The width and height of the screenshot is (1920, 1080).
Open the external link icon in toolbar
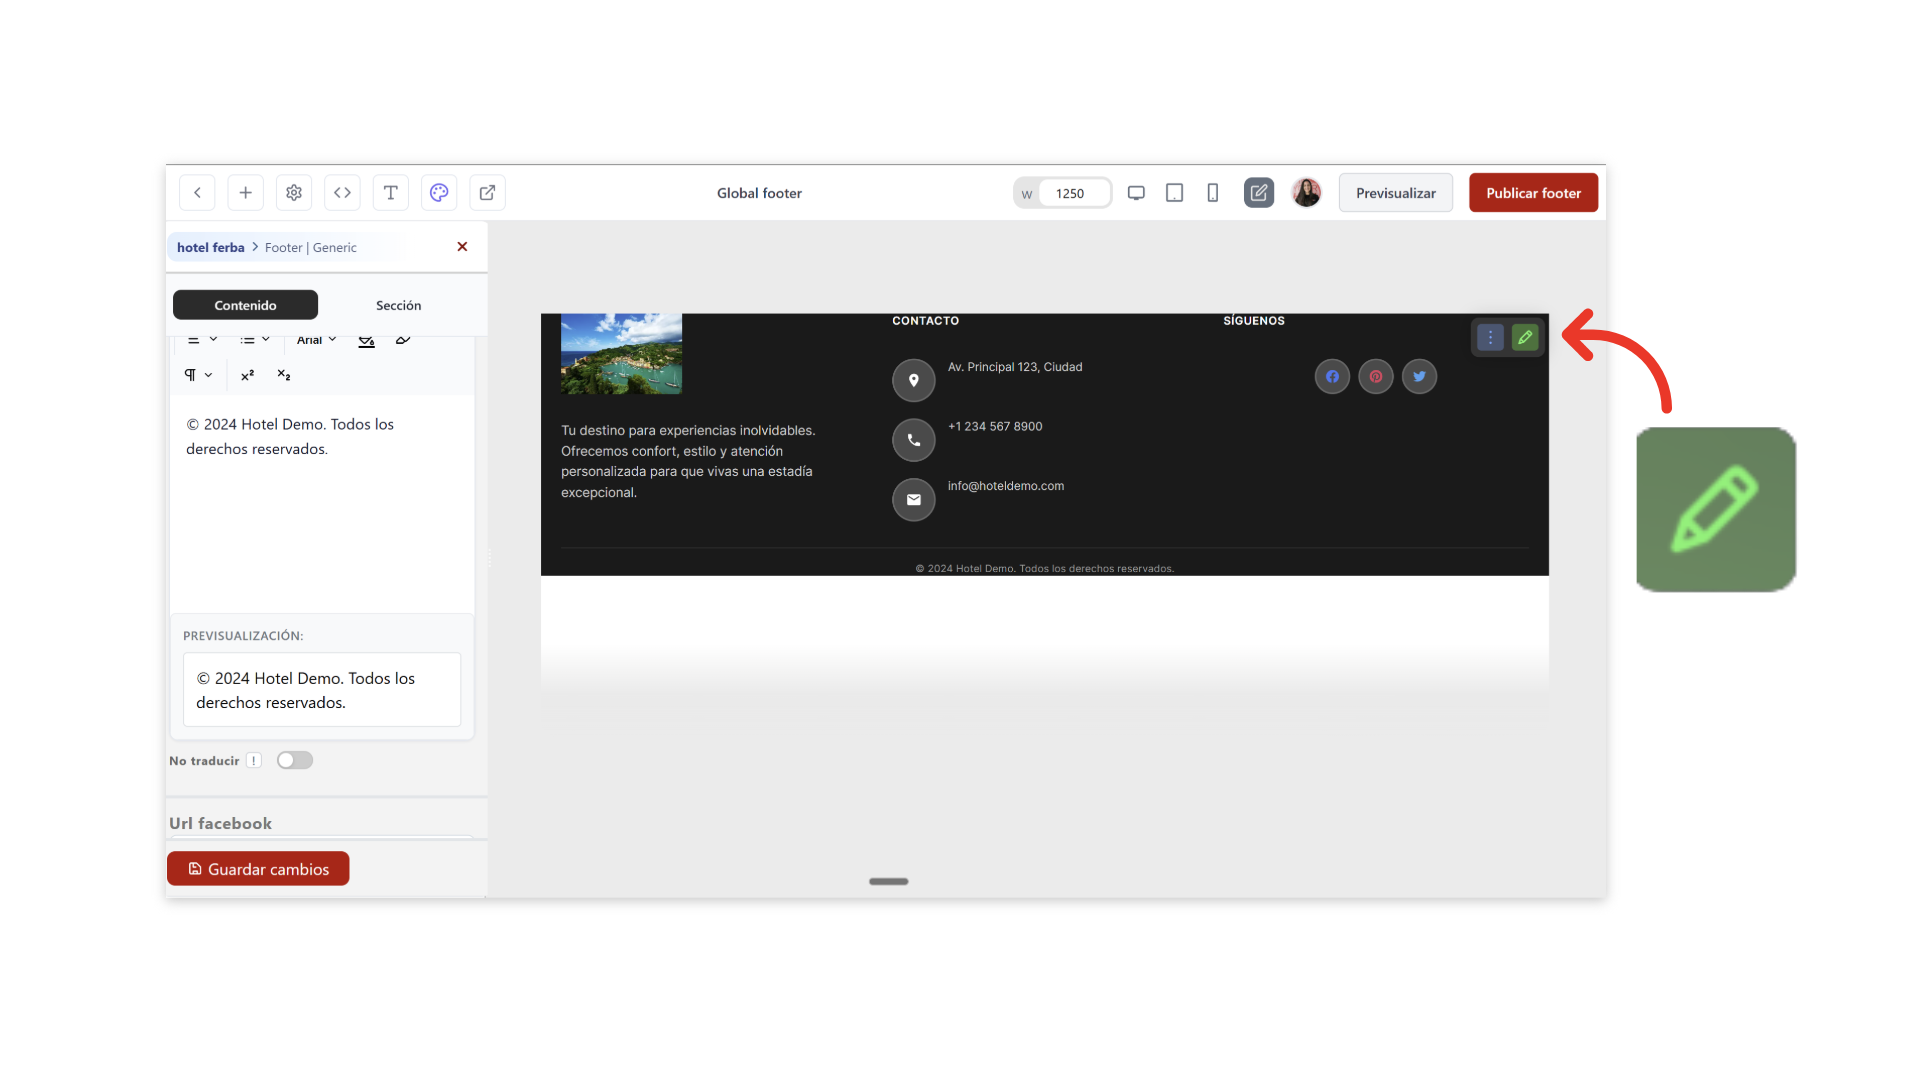pos(487,193)
